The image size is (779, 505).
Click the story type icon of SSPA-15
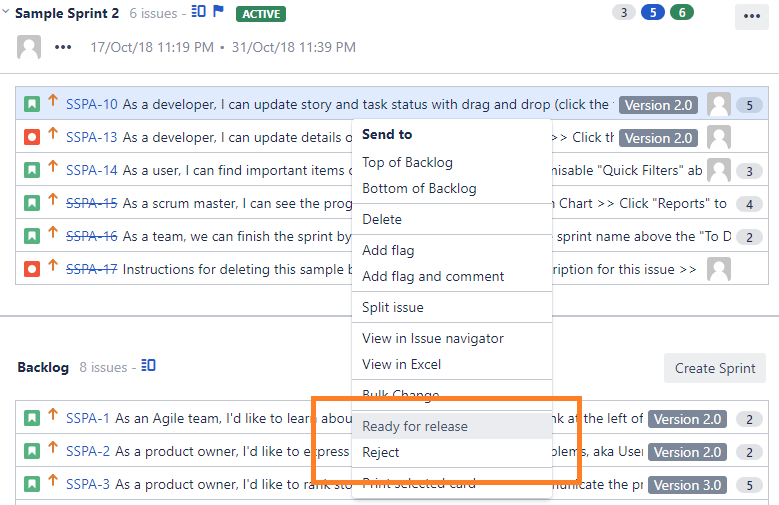coord(32,203)
